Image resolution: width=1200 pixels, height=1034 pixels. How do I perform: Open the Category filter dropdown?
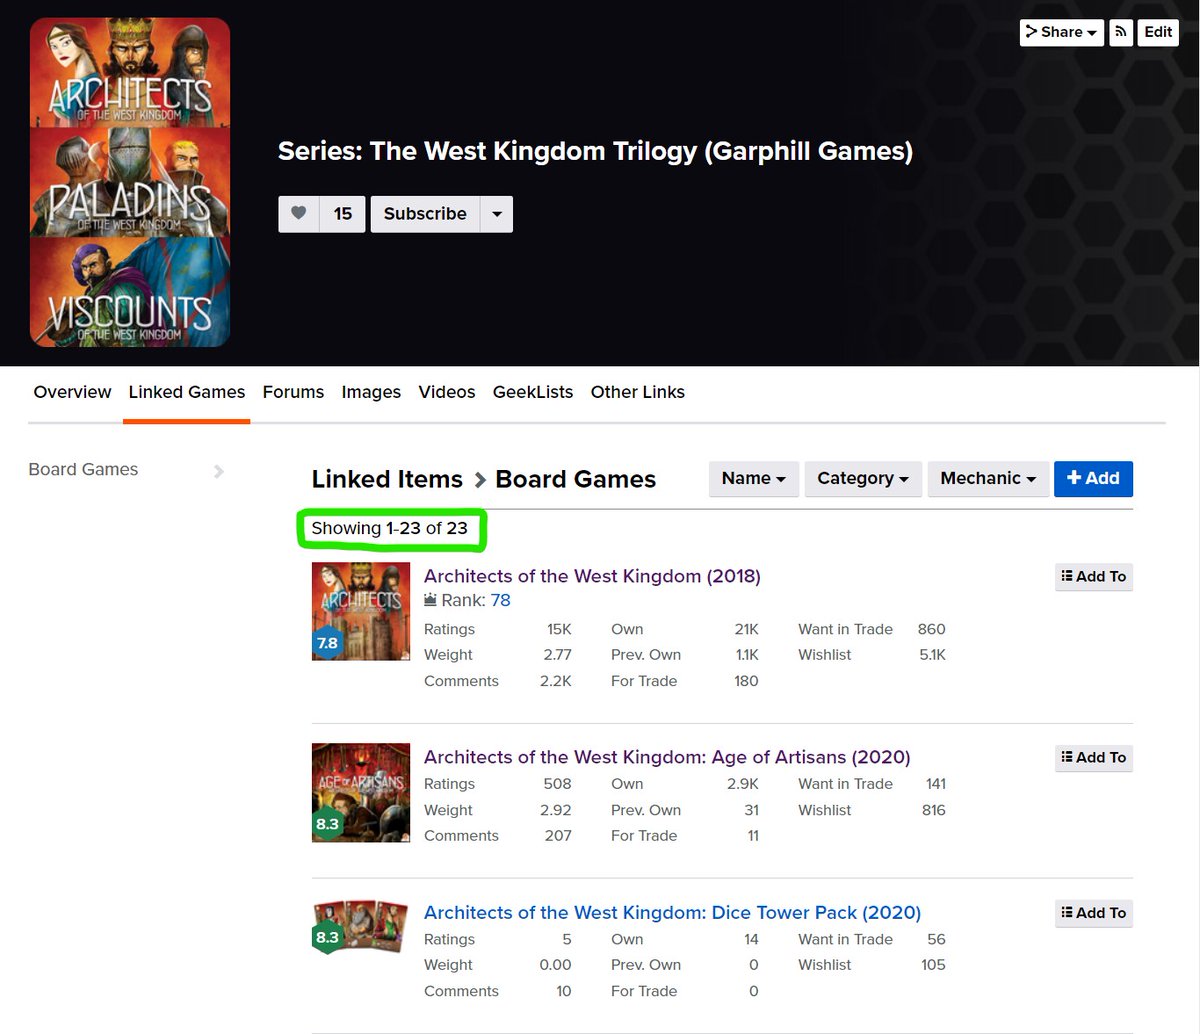pos(862,479)
